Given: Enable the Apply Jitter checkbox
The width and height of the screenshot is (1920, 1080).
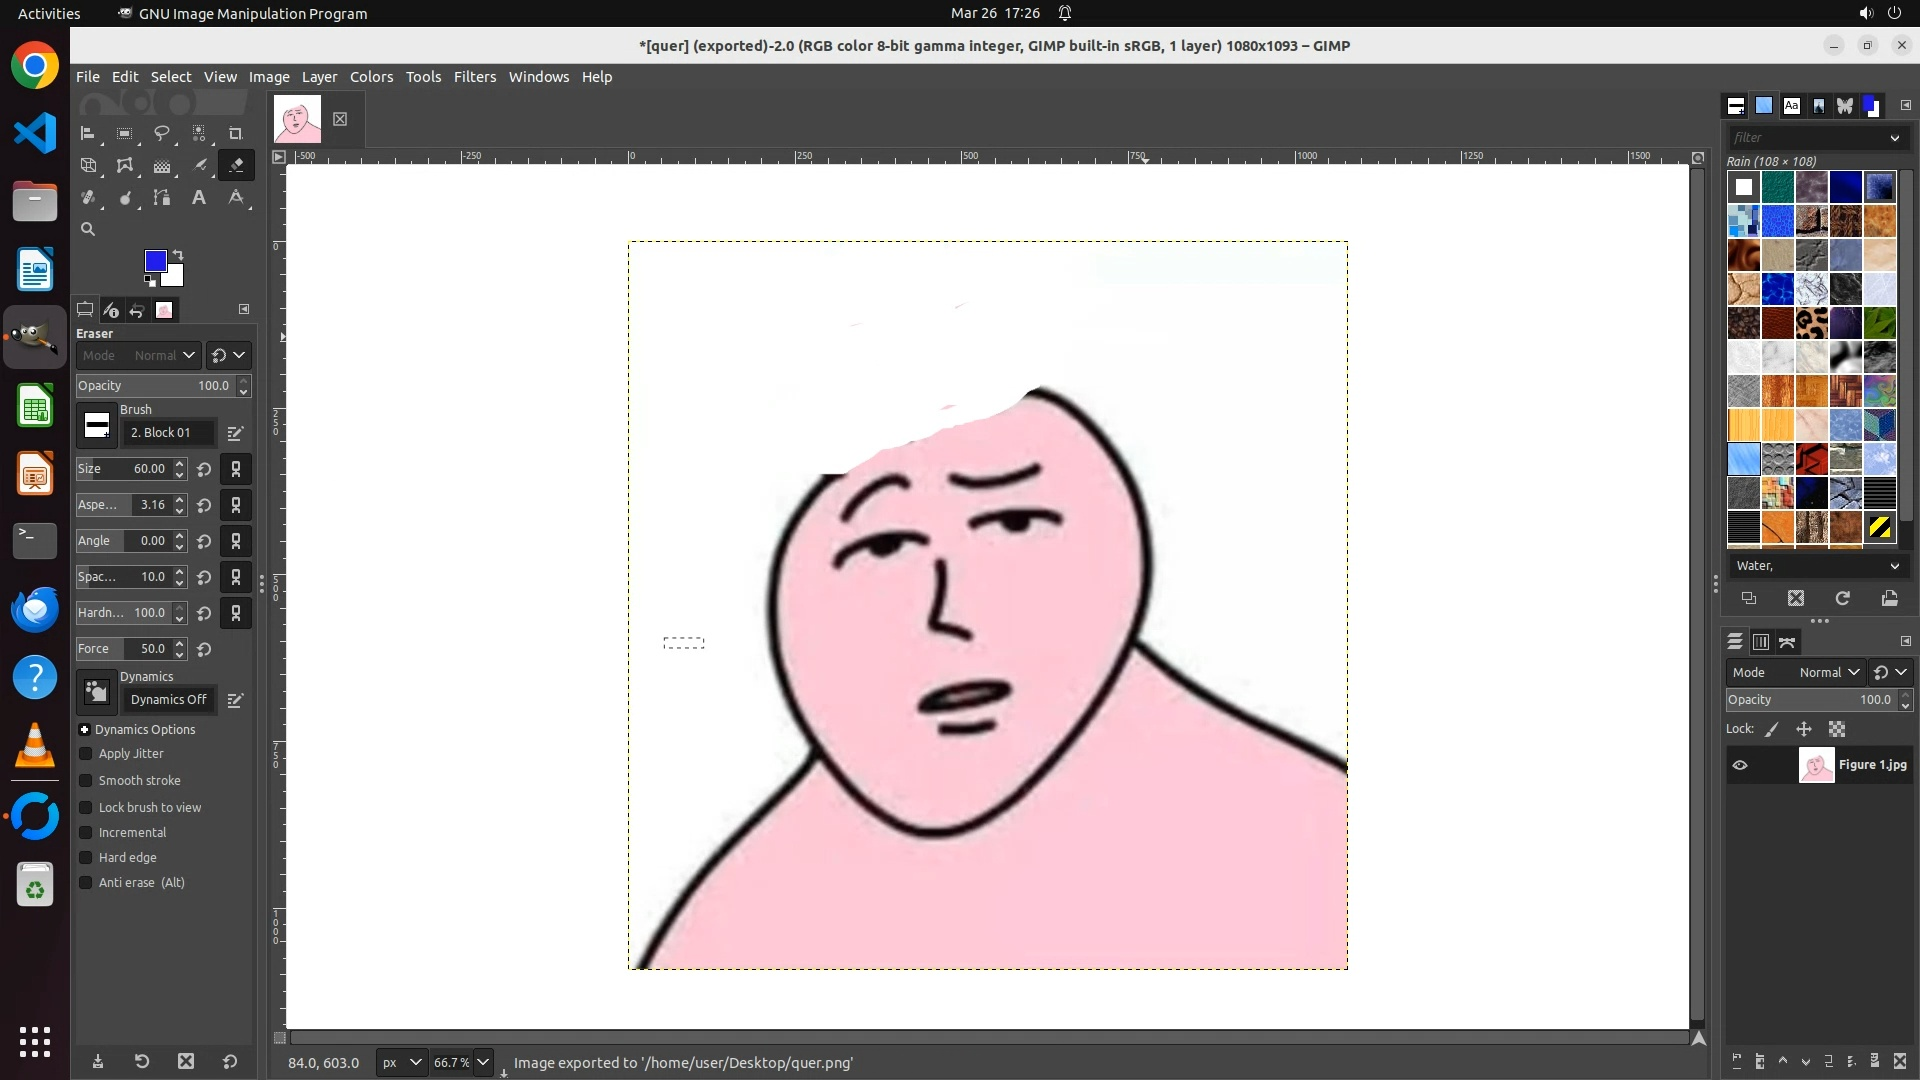Looking at the screenshot, I should coord(86,754).
